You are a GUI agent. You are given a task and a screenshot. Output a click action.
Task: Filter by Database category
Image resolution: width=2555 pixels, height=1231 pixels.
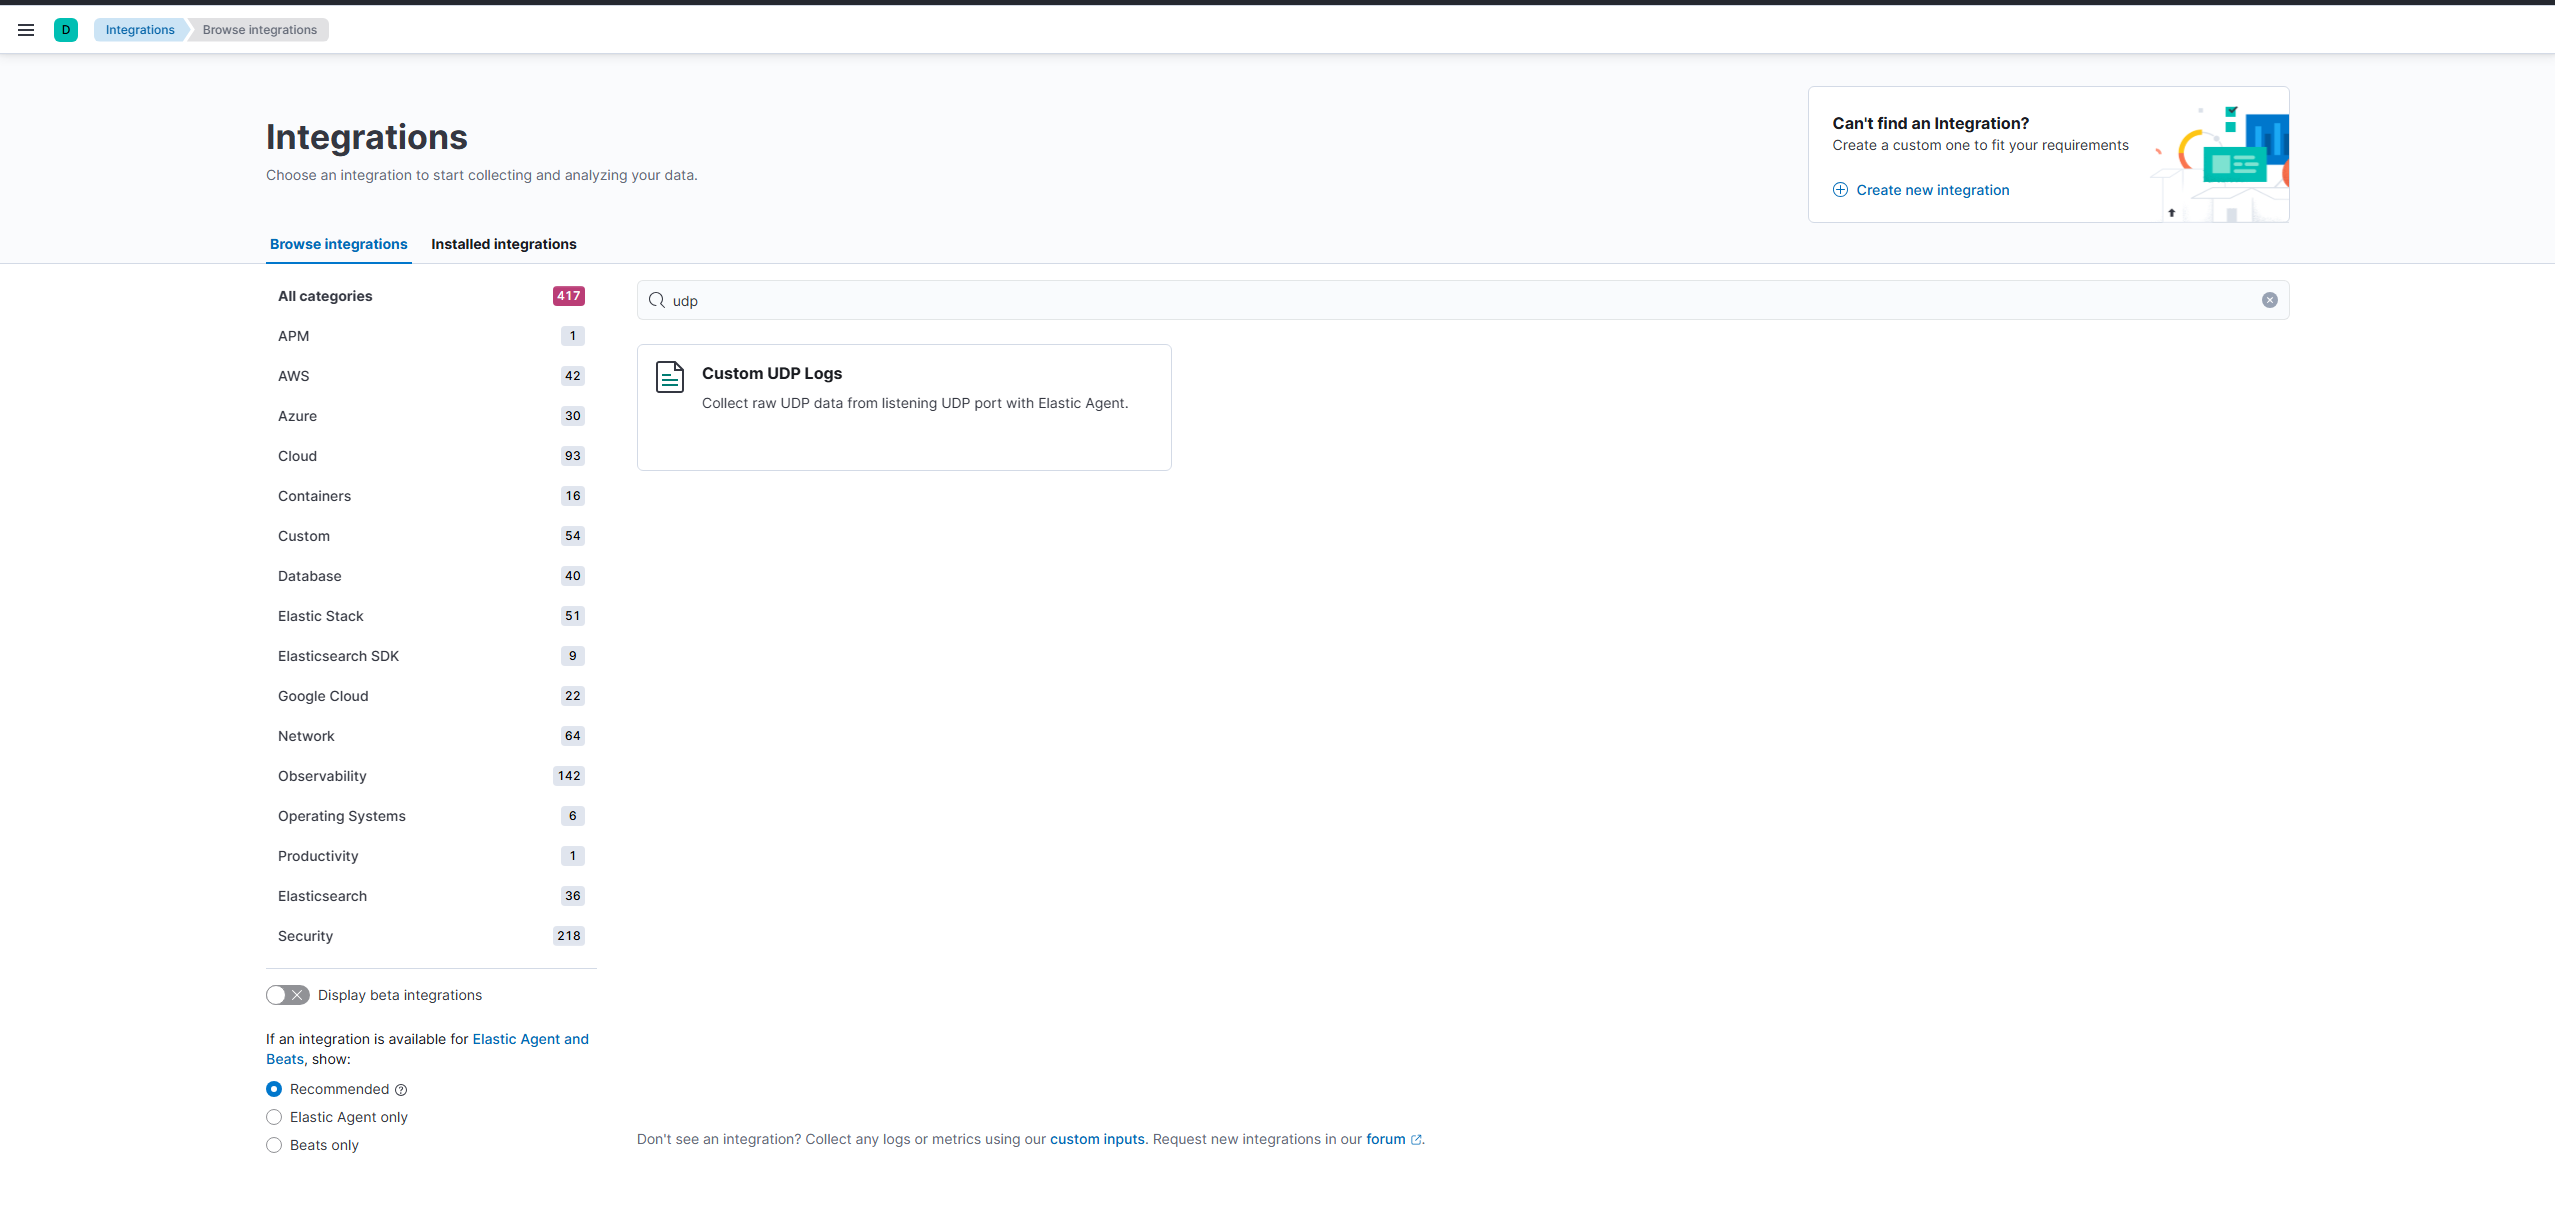point(431,576)
